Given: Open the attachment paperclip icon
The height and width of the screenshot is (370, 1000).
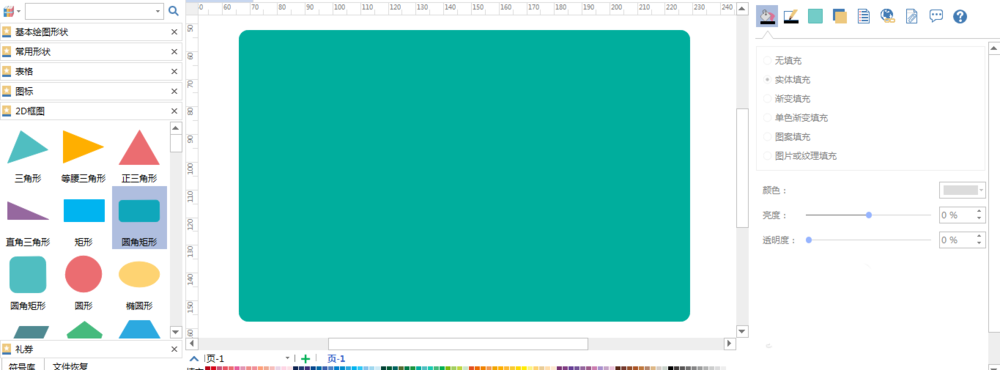Looking at the screenshot, I should coord(912,16).
